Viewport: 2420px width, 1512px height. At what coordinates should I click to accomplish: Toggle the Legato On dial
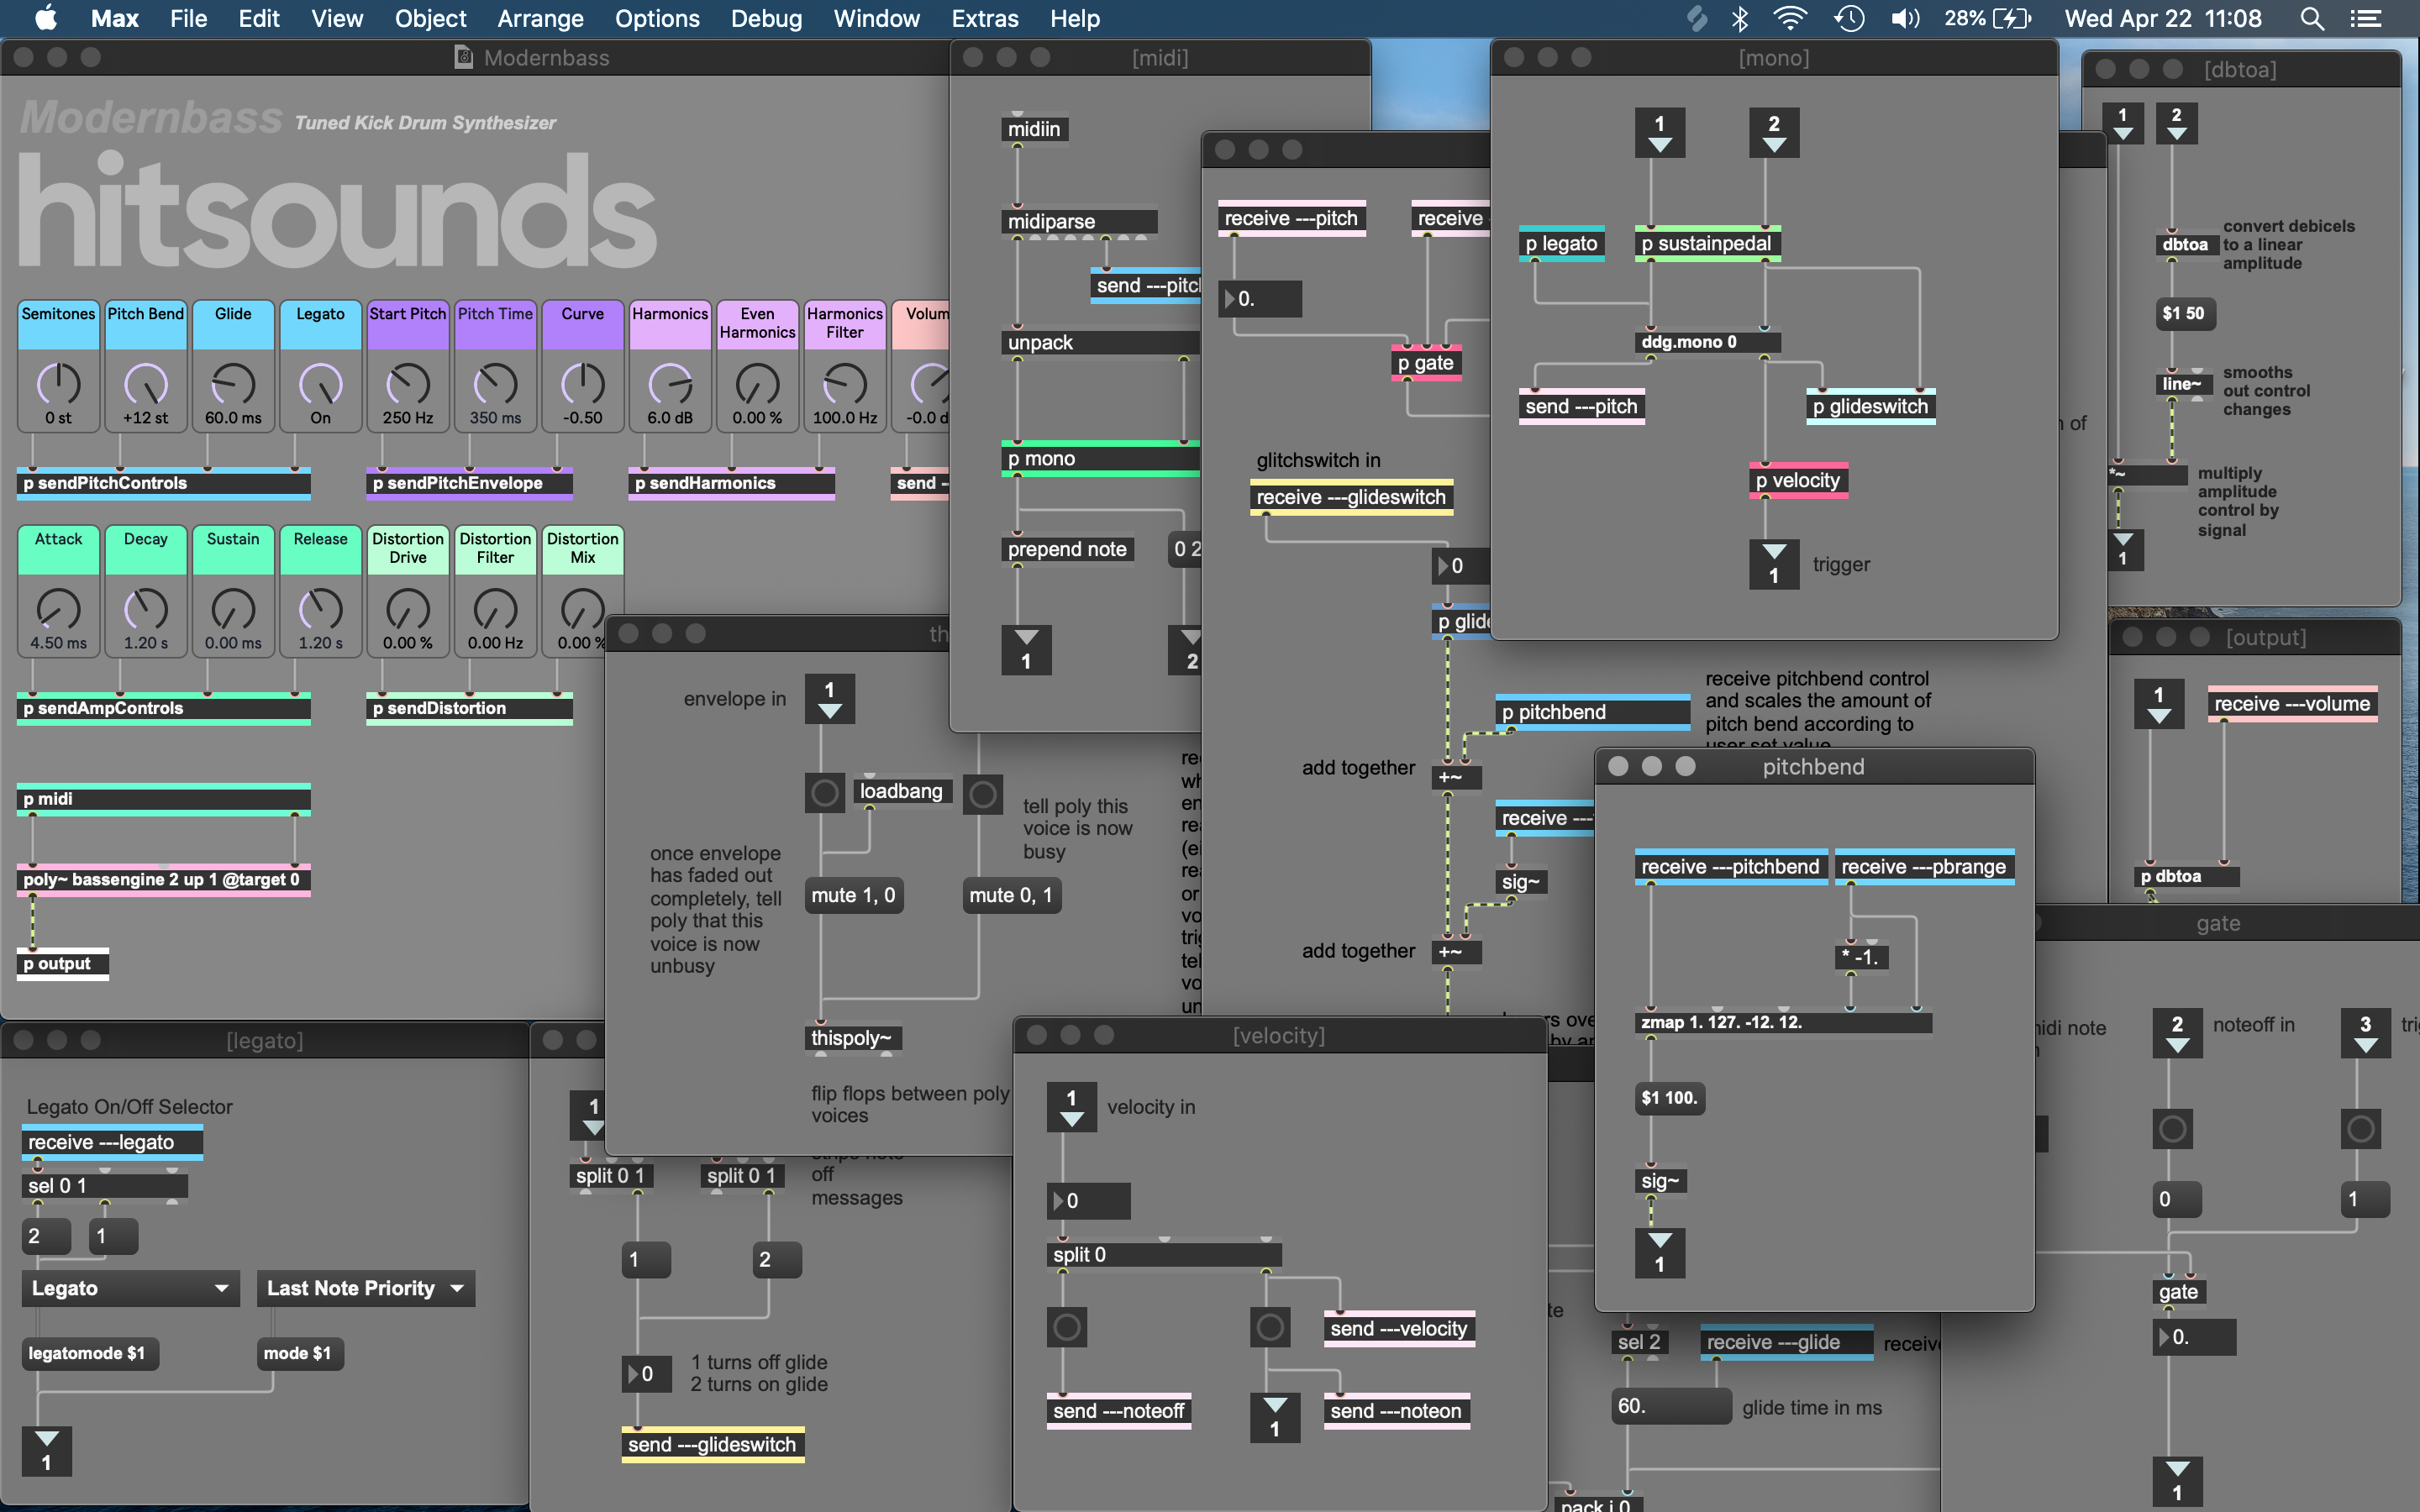(320, 385)
